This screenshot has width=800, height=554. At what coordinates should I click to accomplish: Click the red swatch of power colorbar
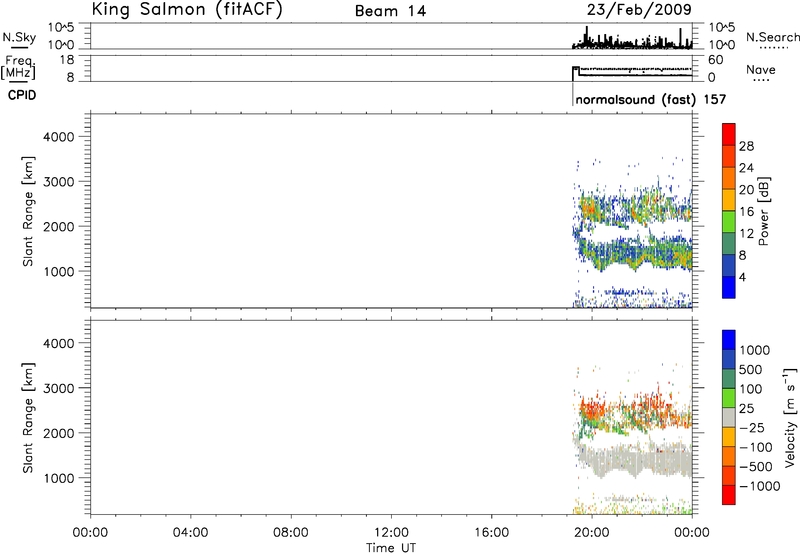point(729,134)
